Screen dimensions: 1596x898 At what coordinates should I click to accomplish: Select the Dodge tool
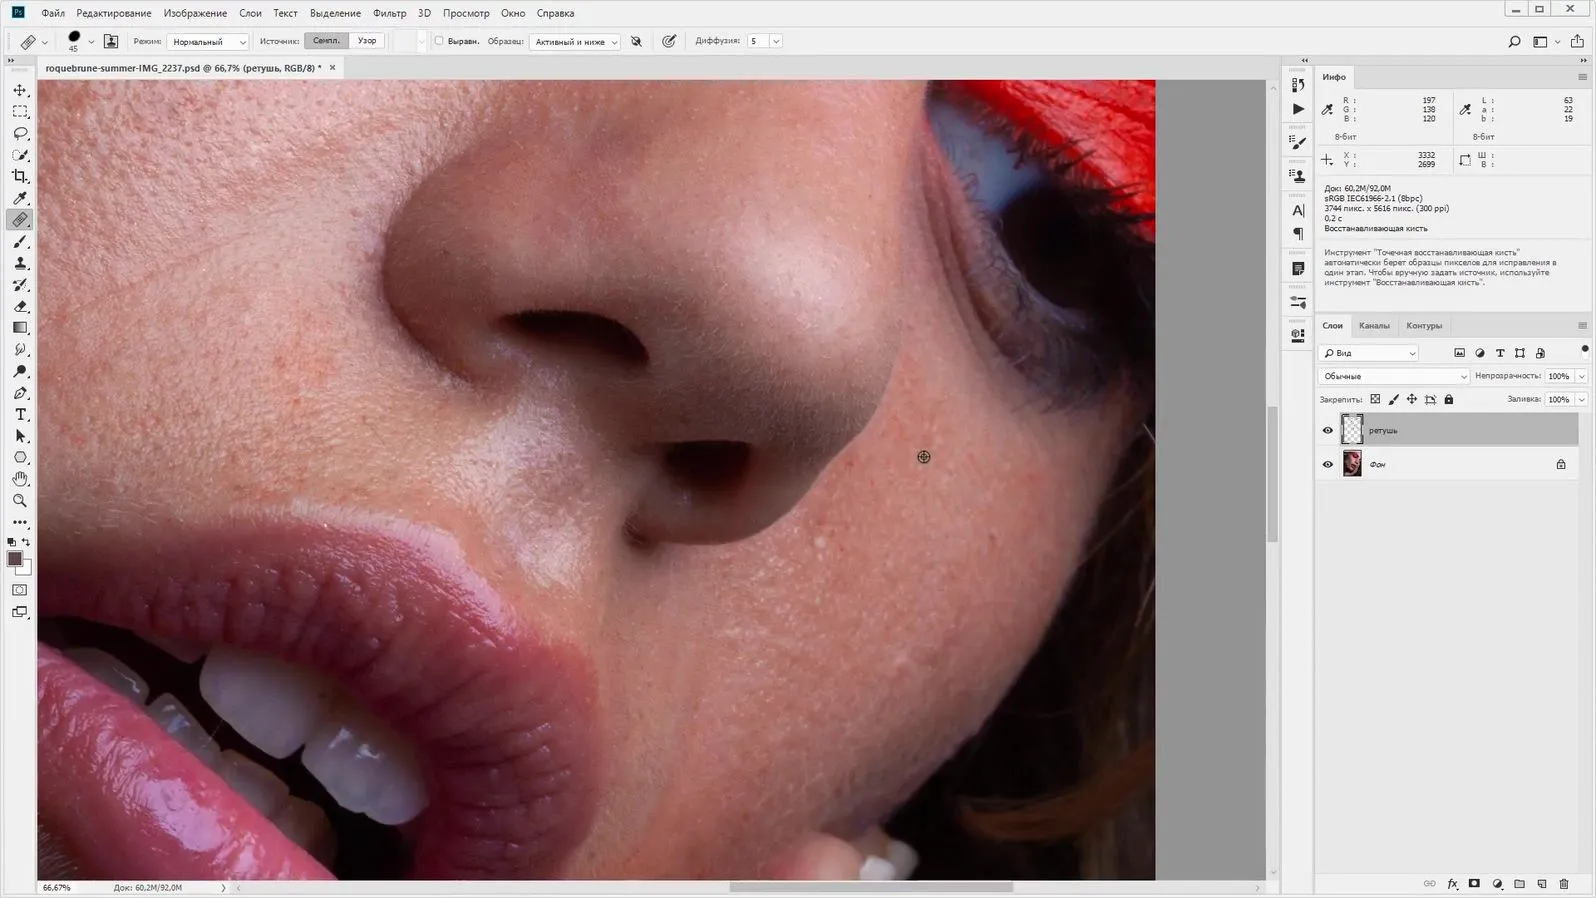(20, 371)
